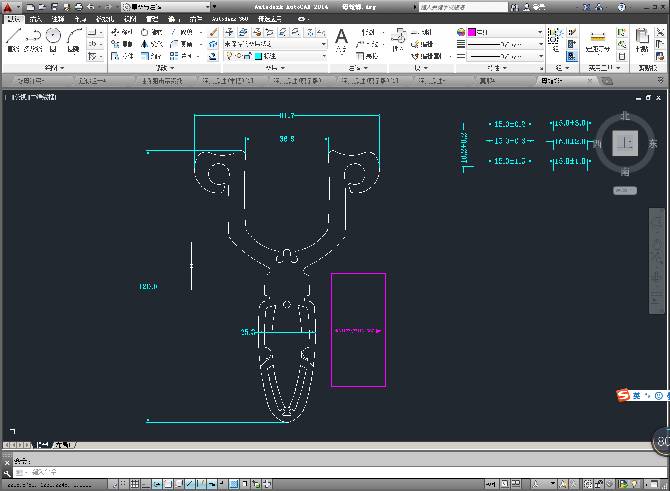Click the Save icon in quick access toolbar

point(54,7)
